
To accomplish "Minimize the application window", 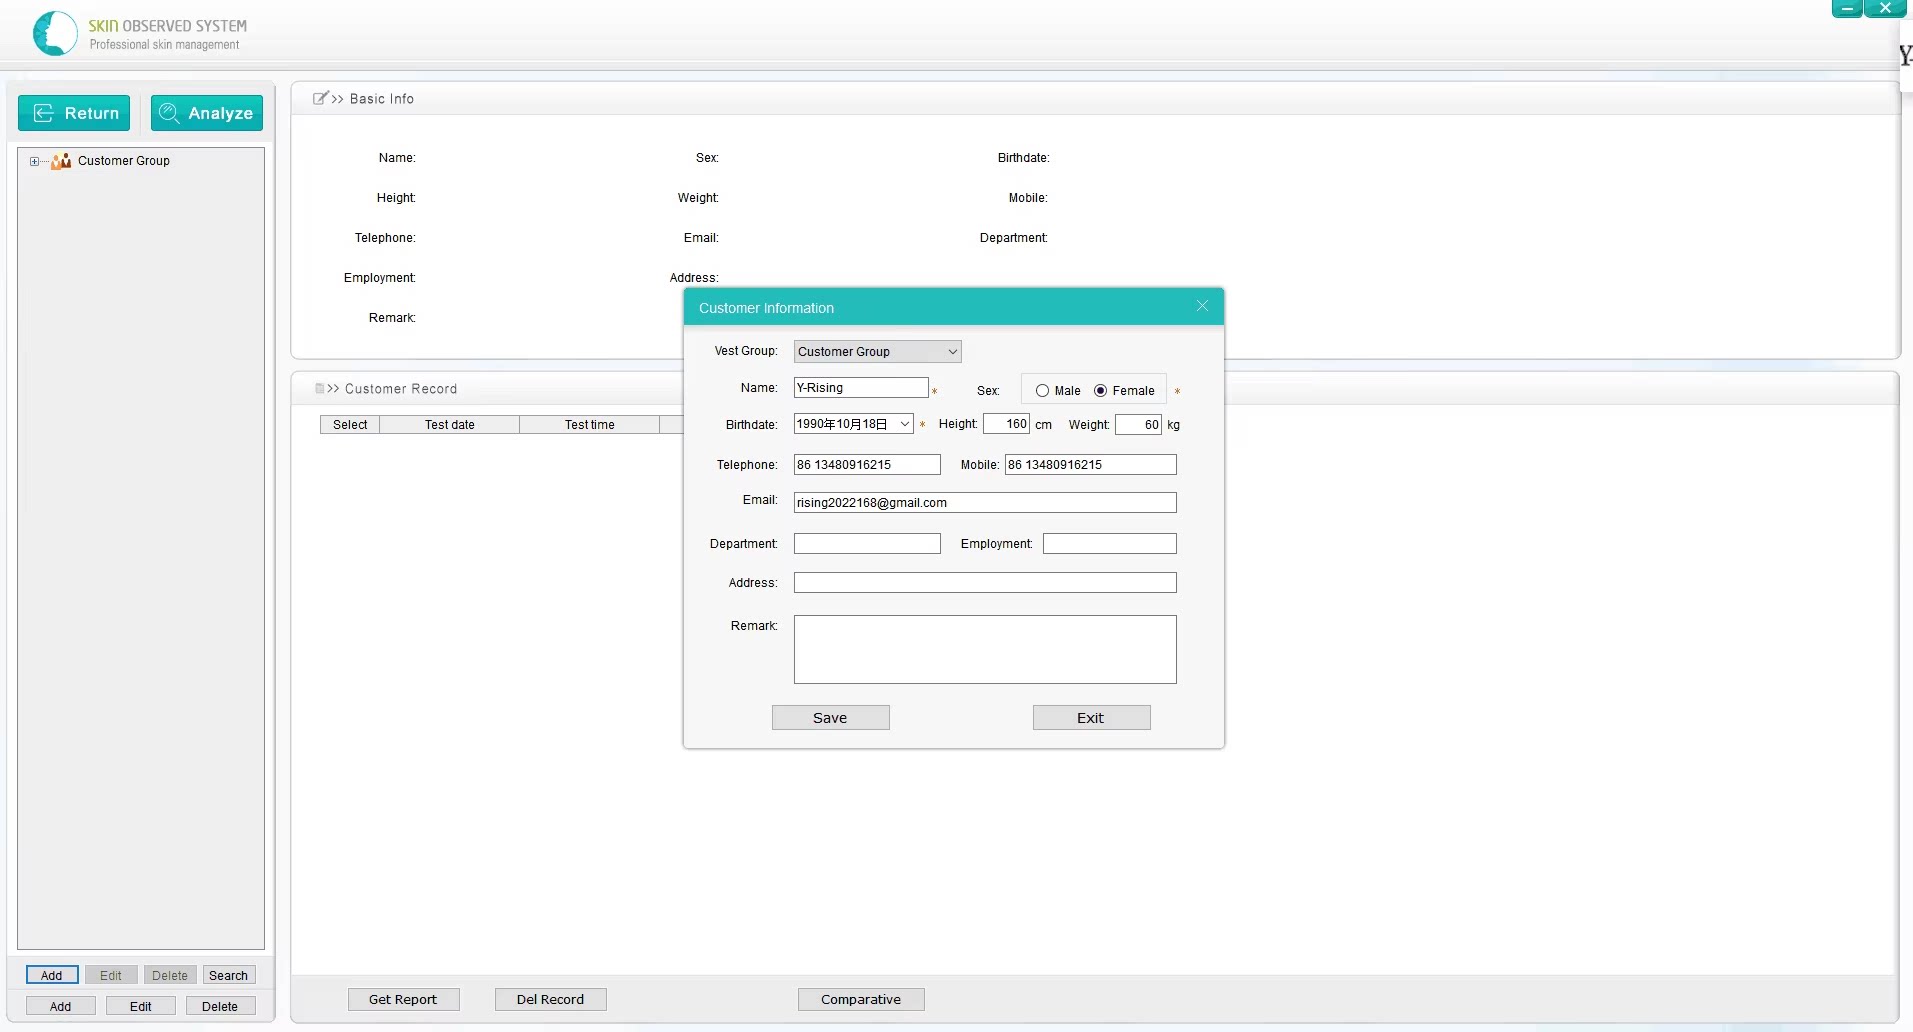I will [x=1847, y=9].
